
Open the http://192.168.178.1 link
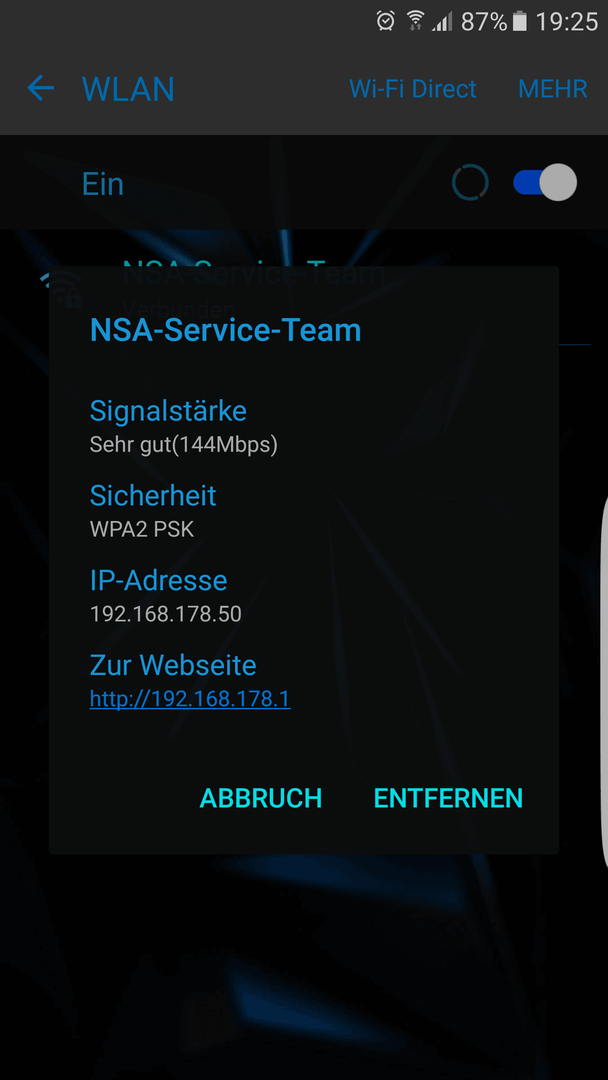(190, 699)
